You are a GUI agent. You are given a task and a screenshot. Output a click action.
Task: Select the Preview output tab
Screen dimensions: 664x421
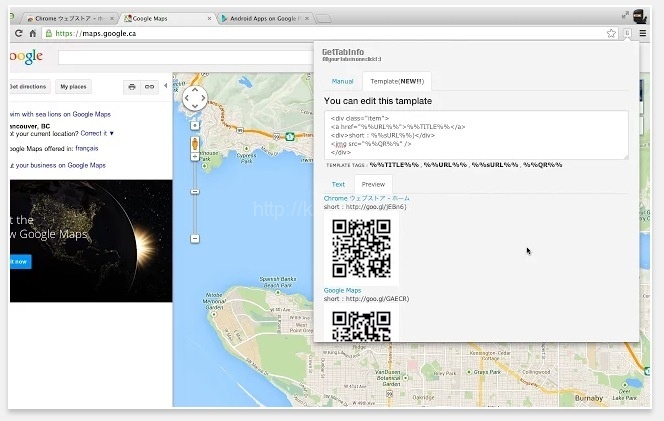373,184
